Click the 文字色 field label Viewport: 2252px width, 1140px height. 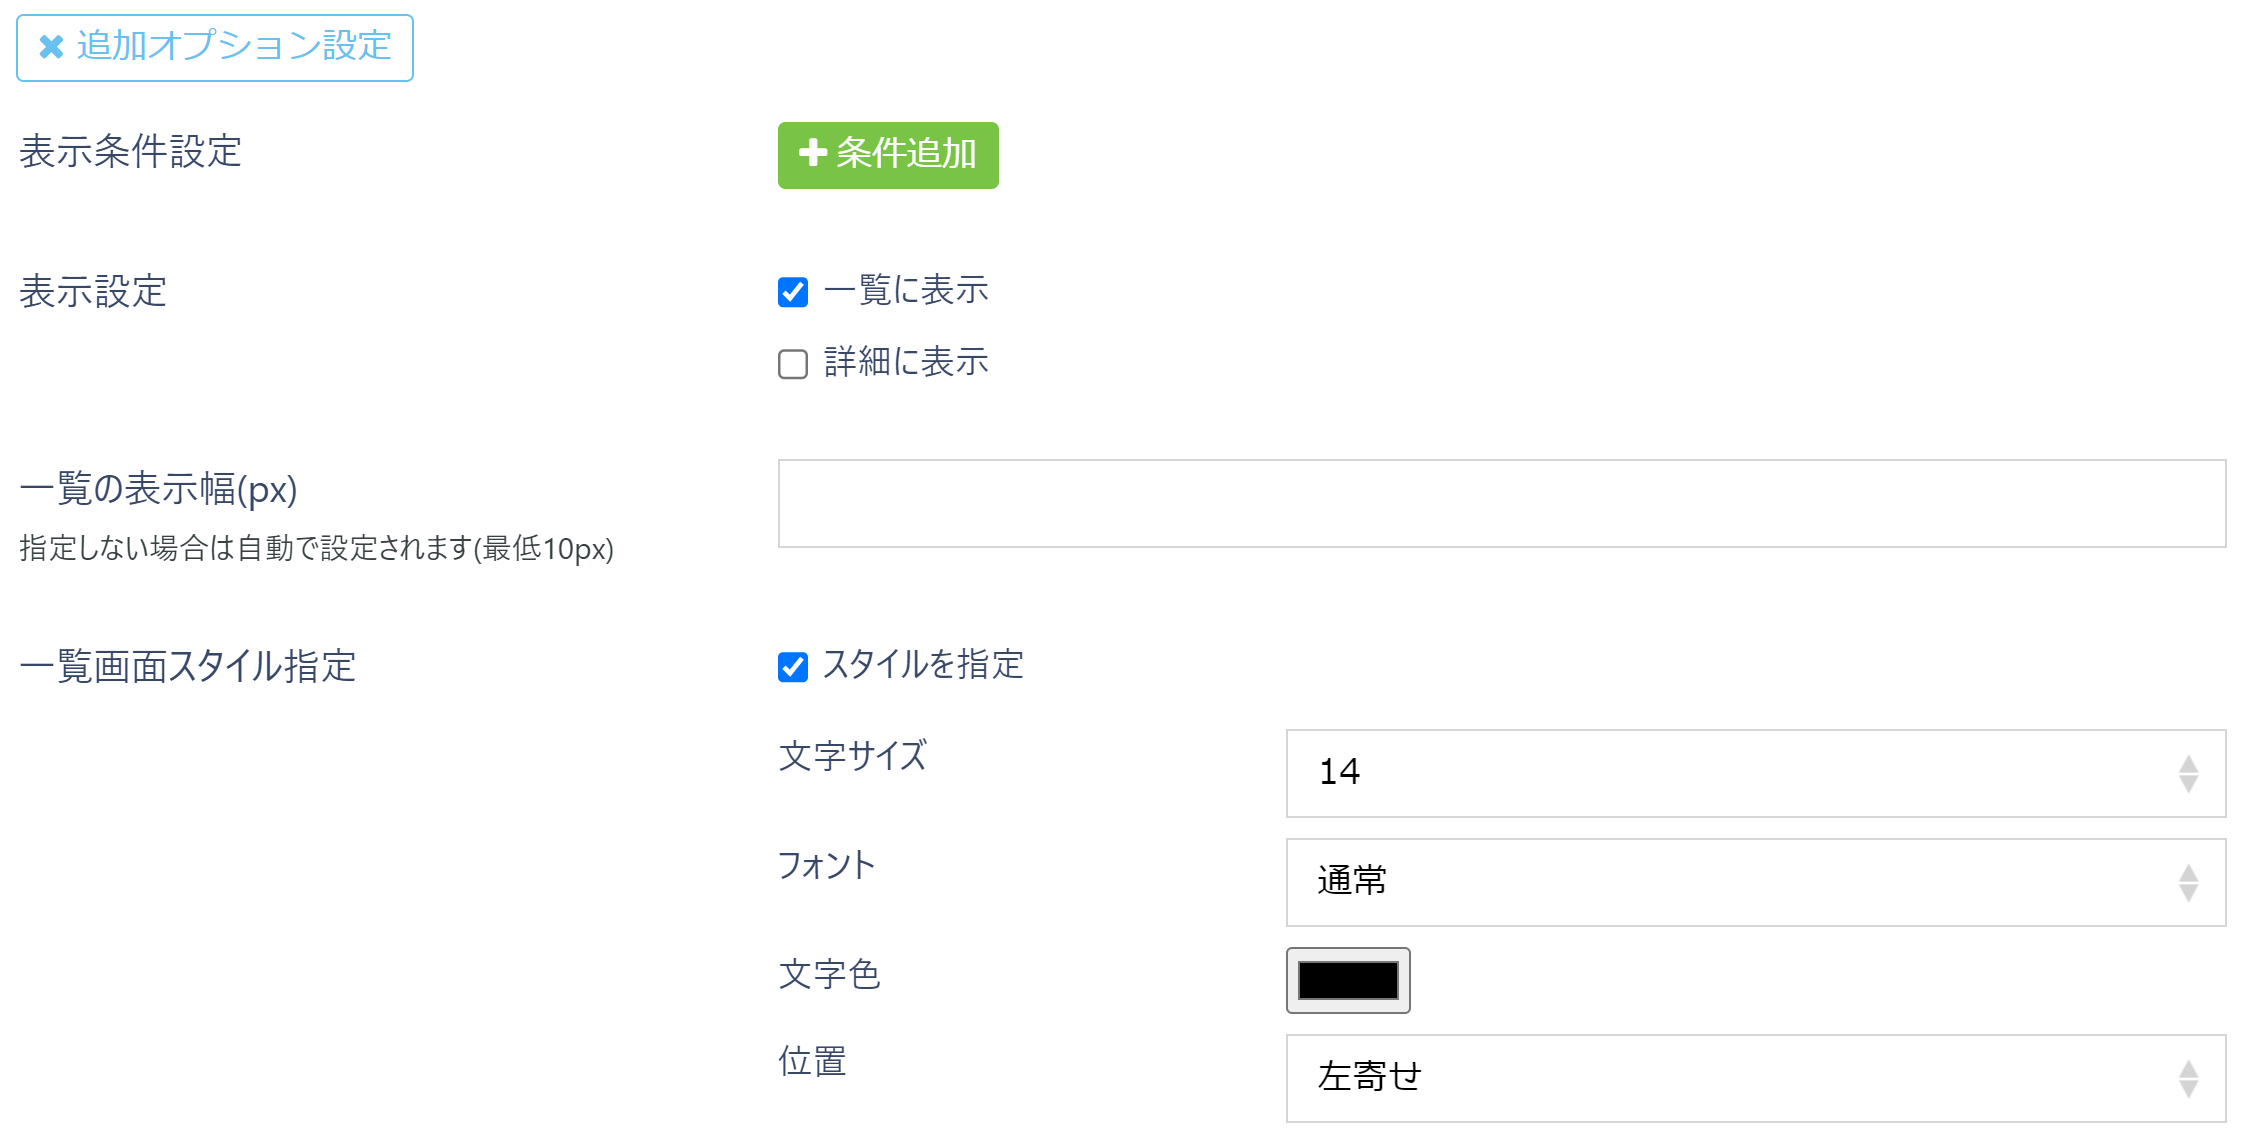(829, 975)
